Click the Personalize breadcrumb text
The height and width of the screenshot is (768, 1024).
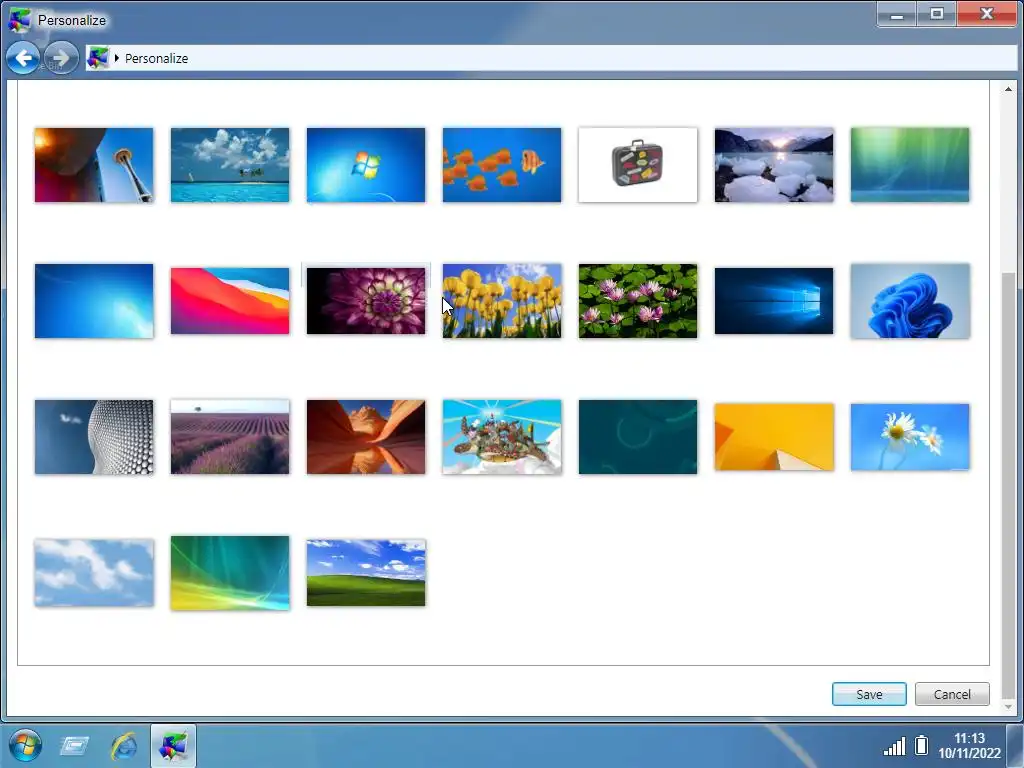tap(156, 58)
